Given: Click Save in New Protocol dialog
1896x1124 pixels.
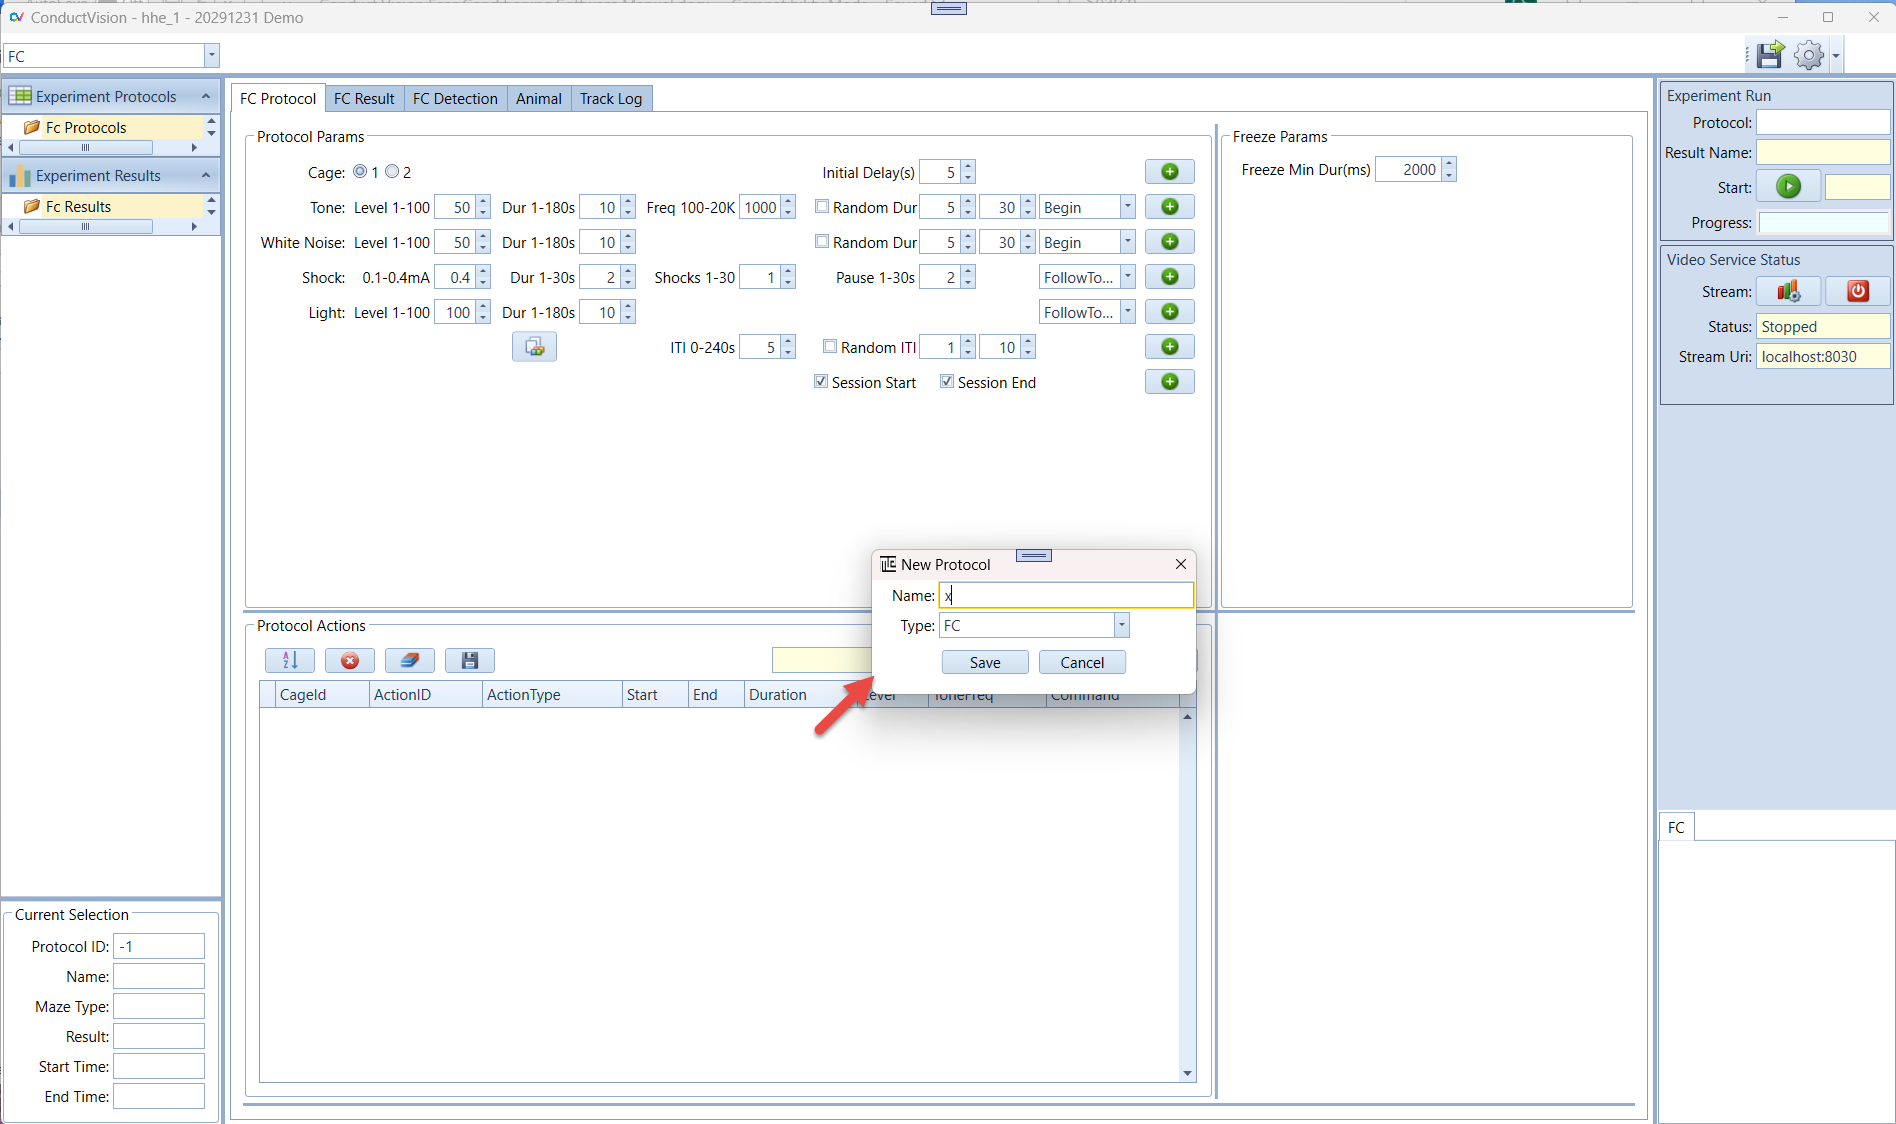Looking at the screenshot, I should coord(984,662).
